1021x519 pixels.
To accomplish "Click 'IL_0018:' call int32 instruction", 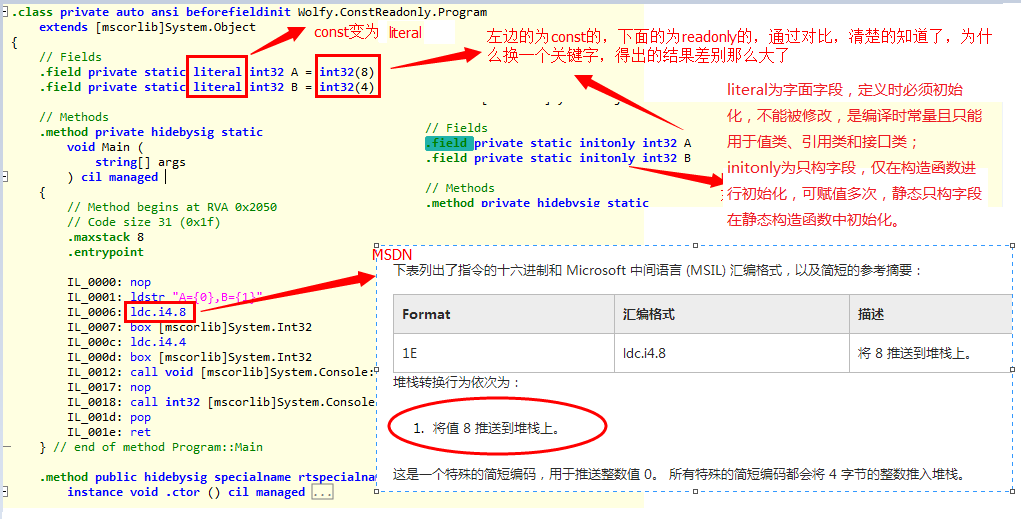I will [221, 402].
